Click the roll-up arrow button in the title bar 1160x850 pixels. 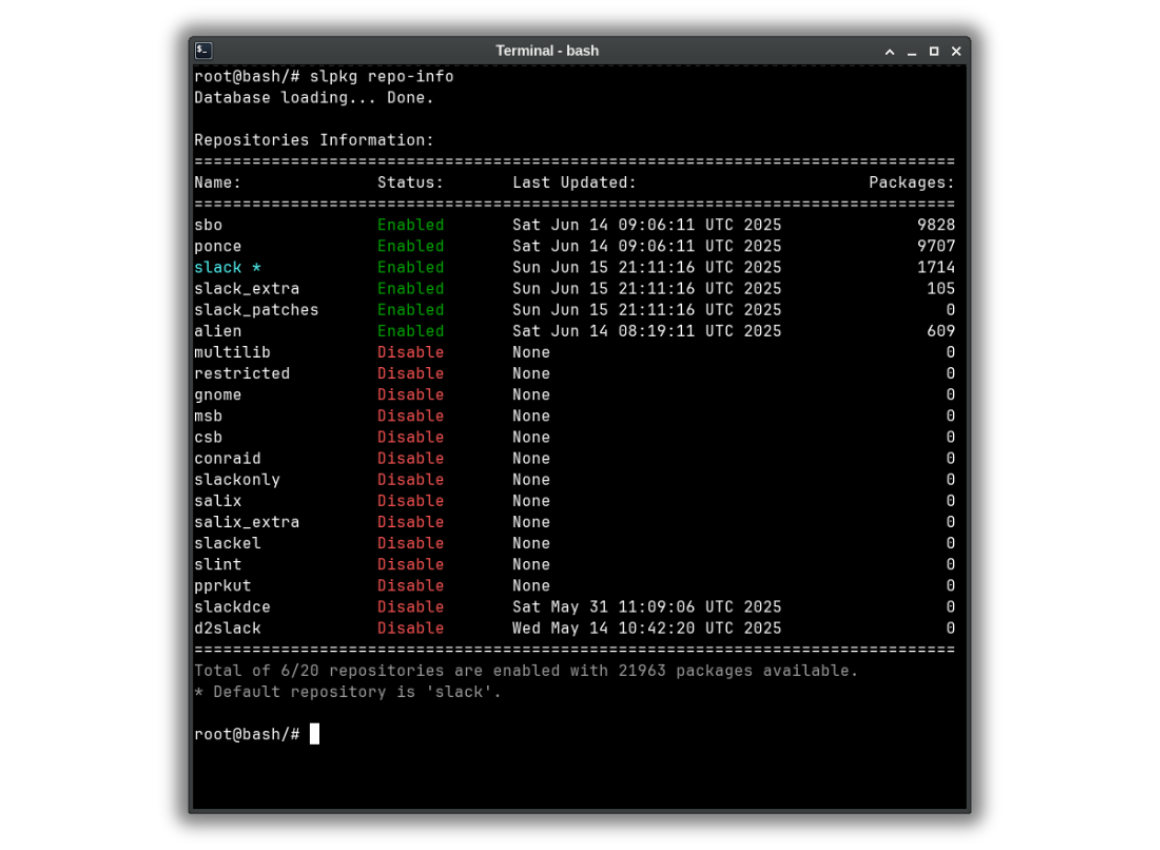pos(889,52)
